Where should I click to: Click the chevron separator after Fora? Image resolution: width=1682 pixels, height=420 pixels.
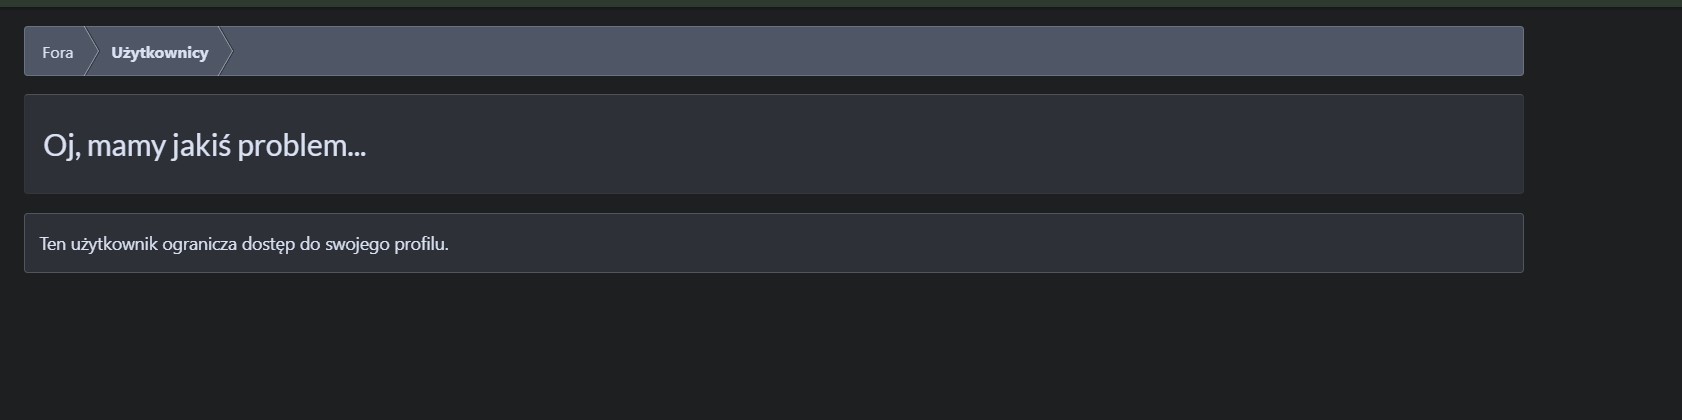(90, 52)
